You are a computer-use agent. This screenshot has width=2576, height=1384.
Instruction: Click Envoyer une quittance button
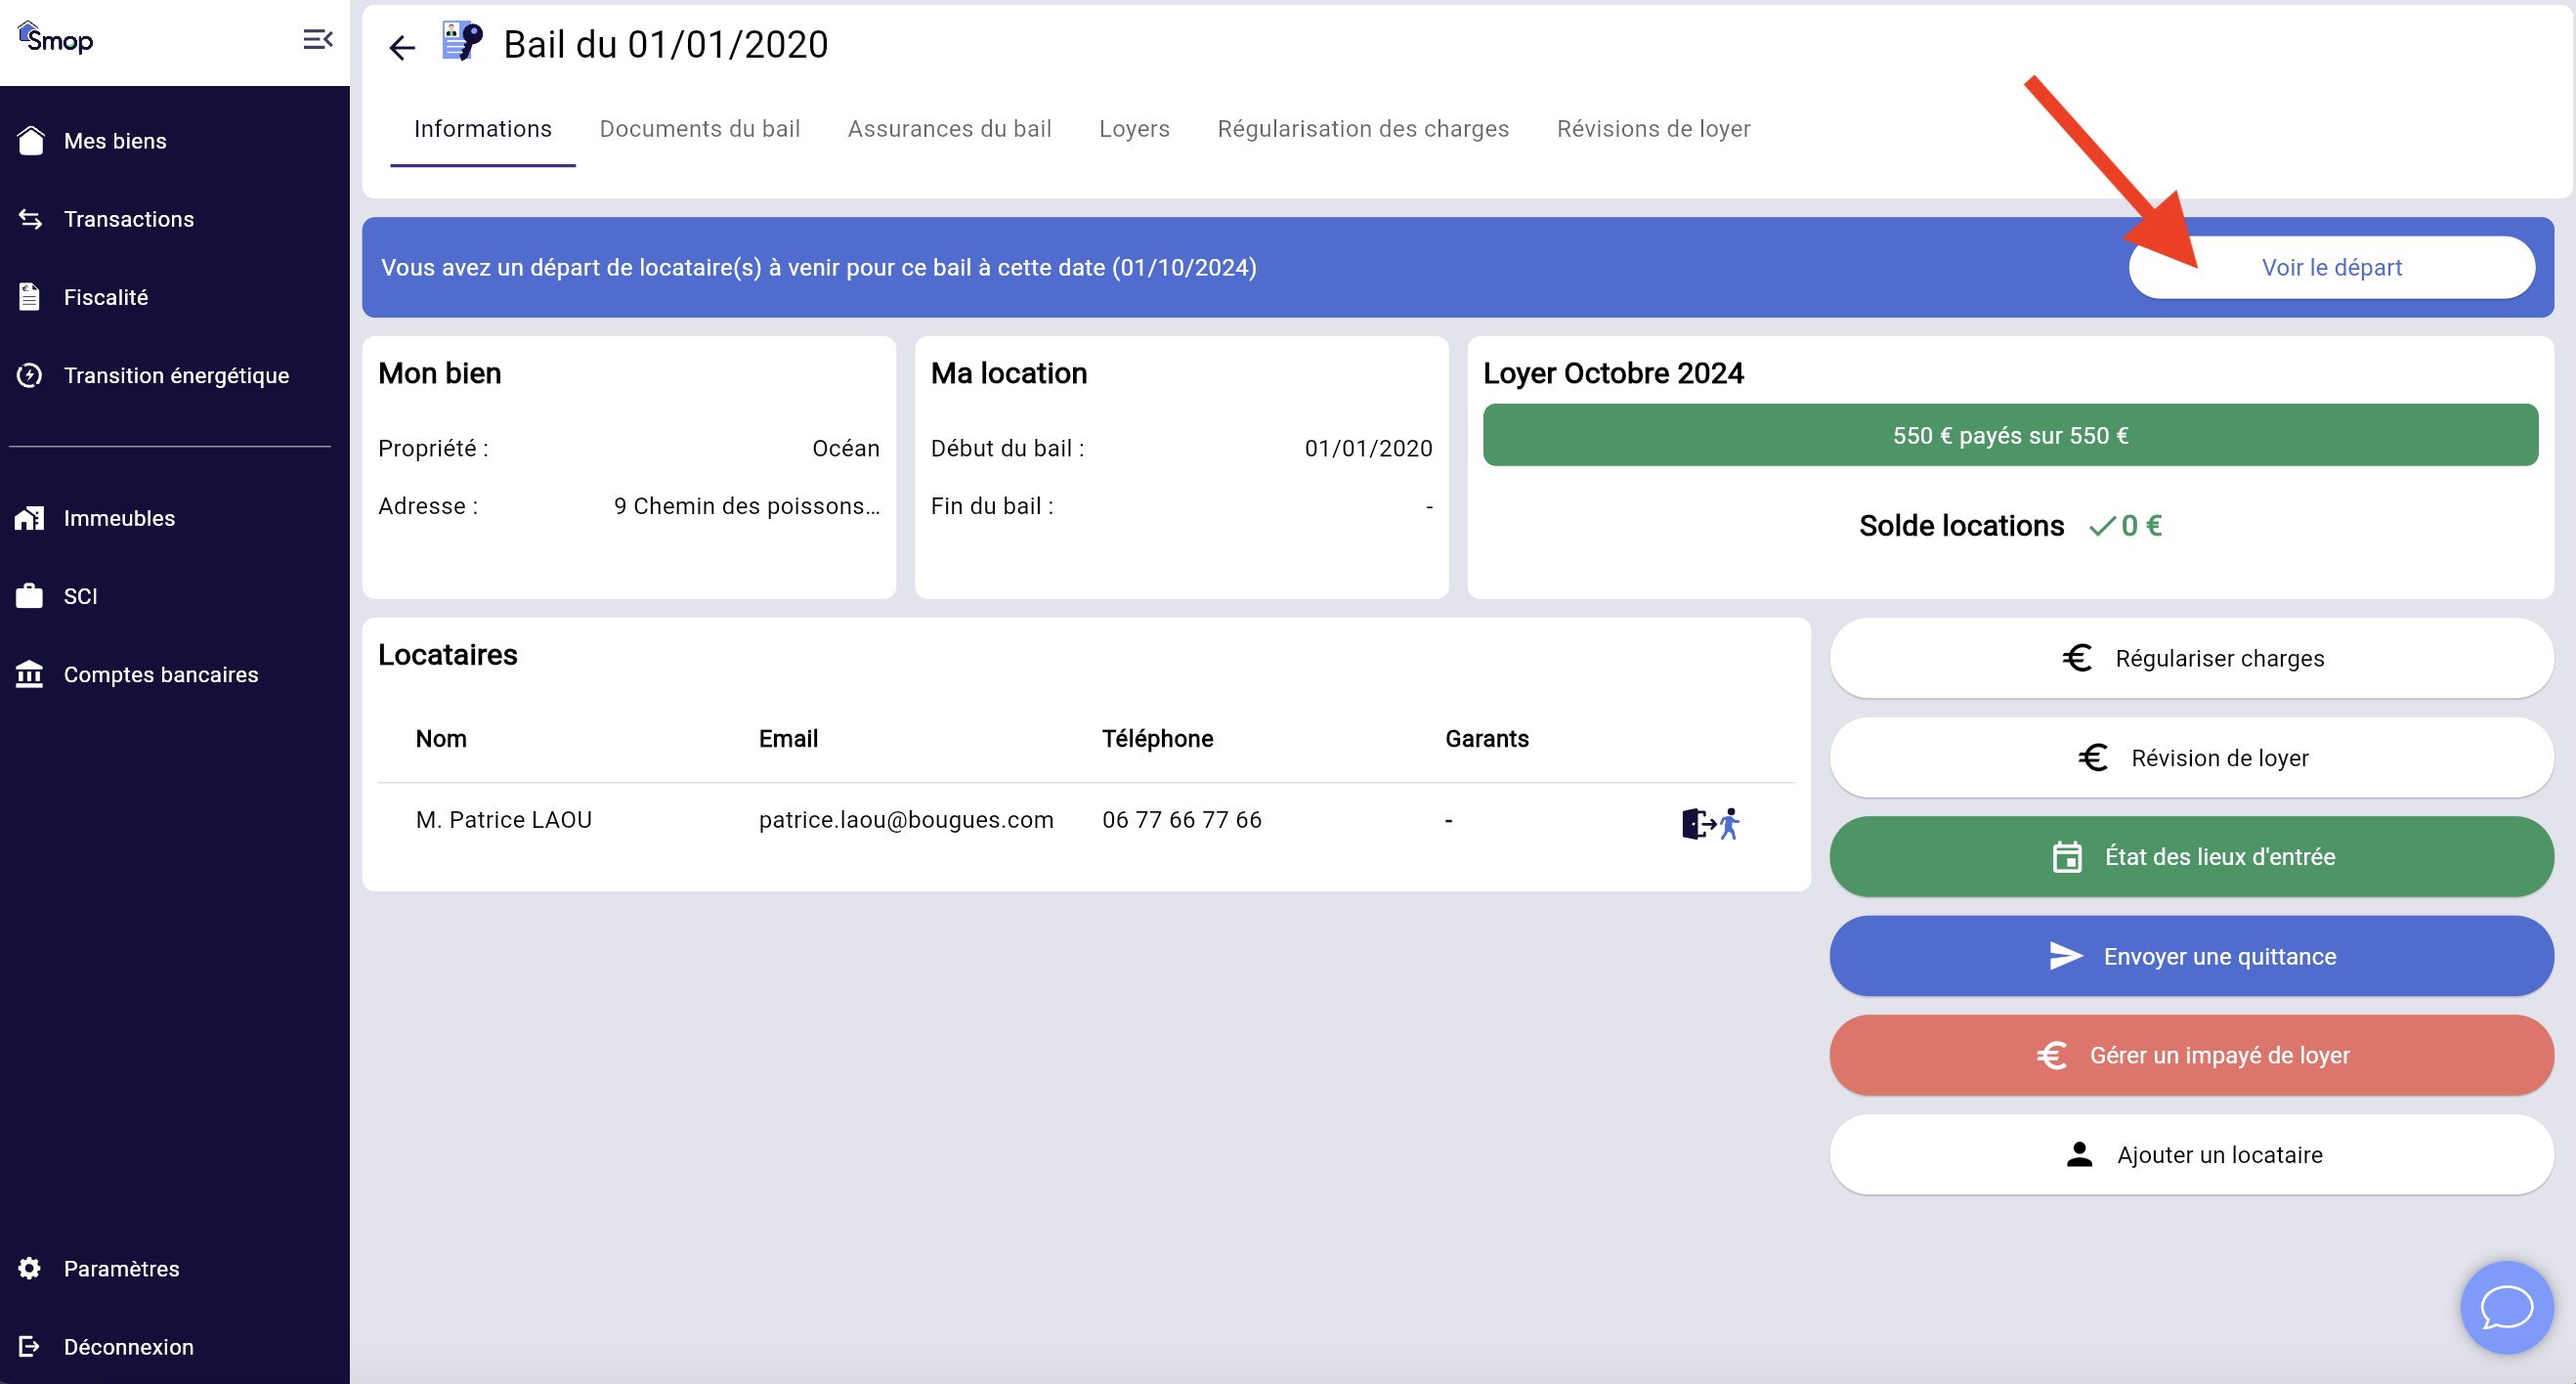pyautogui.click(x=2191, y=956)
